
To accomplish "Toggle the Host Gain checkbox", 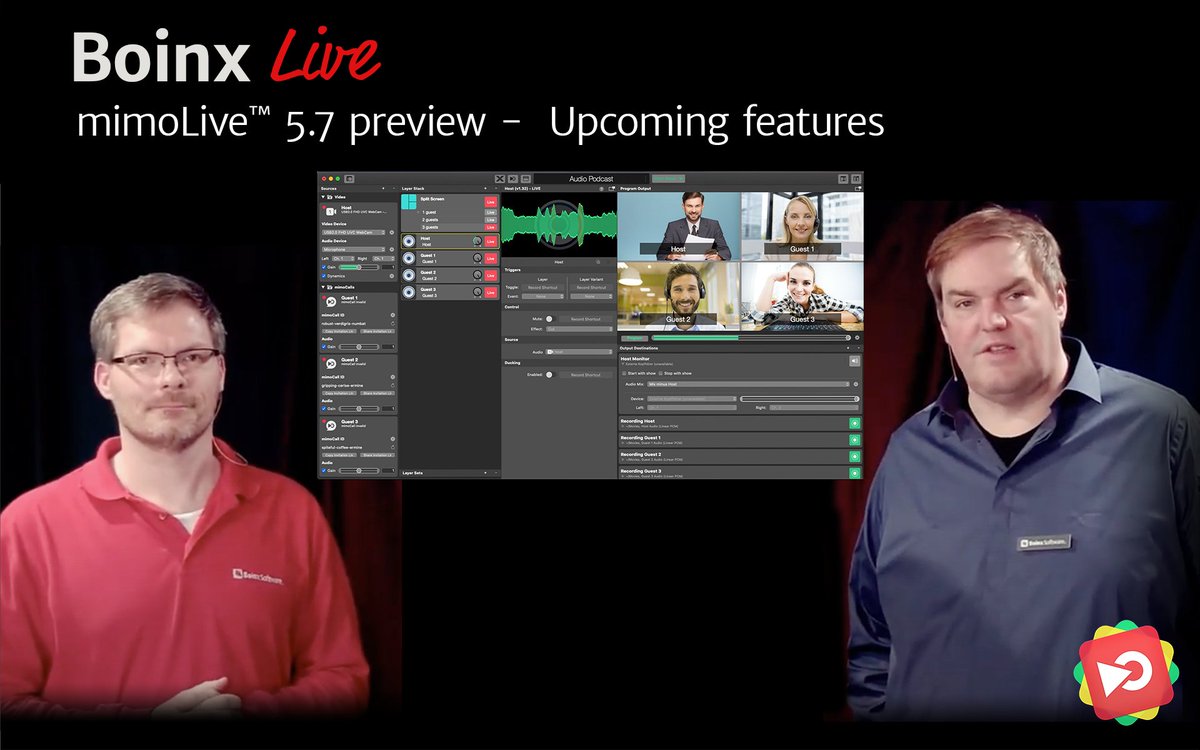I will pos(324,267).
